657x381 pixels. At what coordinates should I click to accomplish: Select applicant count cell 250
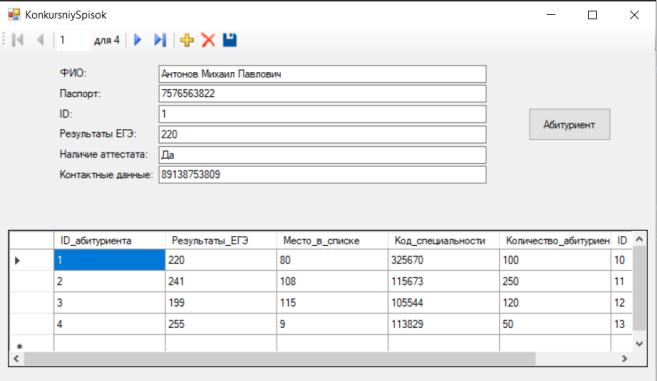point(555,281)
